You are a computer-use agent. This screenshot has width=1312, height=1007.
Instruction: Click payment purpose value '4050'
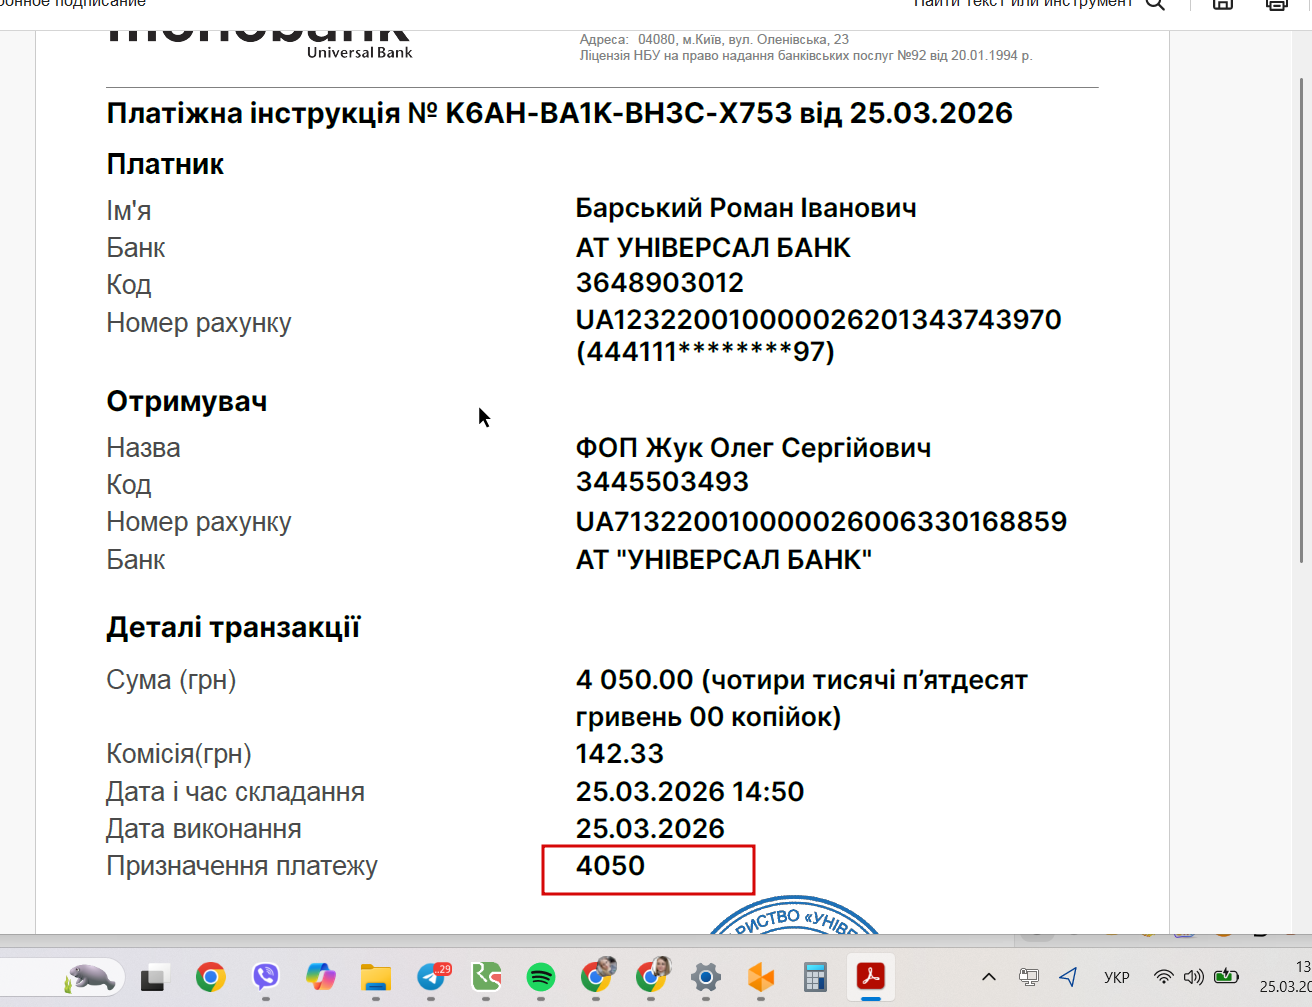[610, 866]
